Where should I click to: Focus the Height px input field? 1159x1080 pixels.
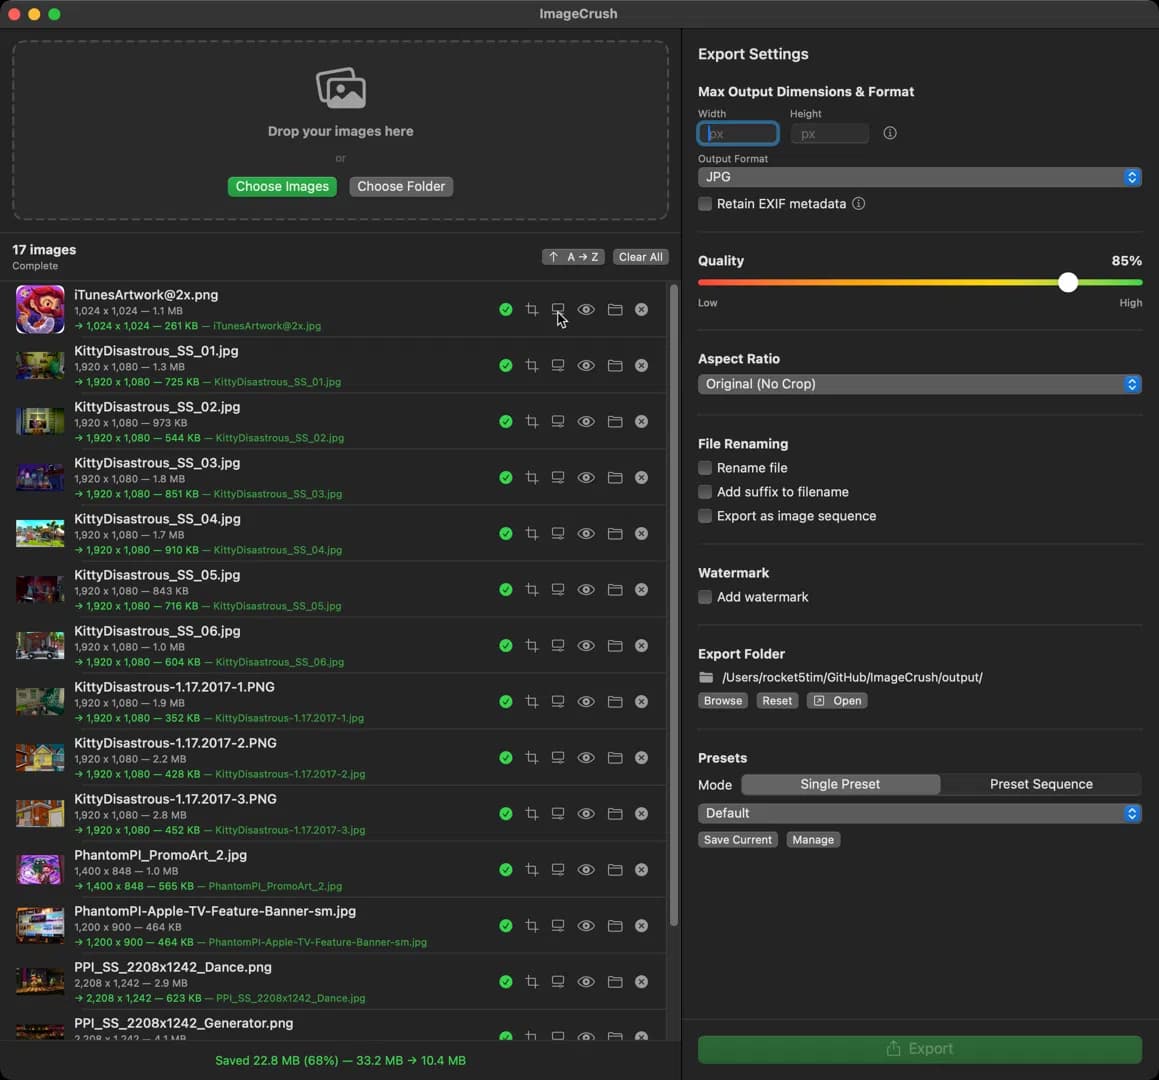point(829,134)
